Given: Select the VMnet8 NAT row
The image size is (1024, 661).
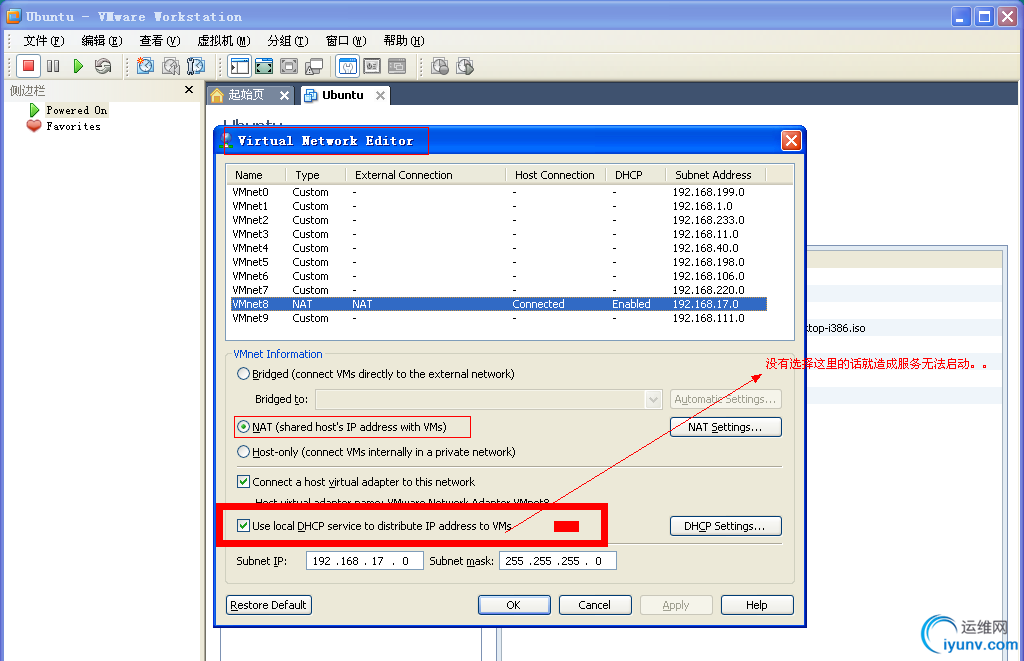Looking at the screenshot, I should (x=498, y=304).
